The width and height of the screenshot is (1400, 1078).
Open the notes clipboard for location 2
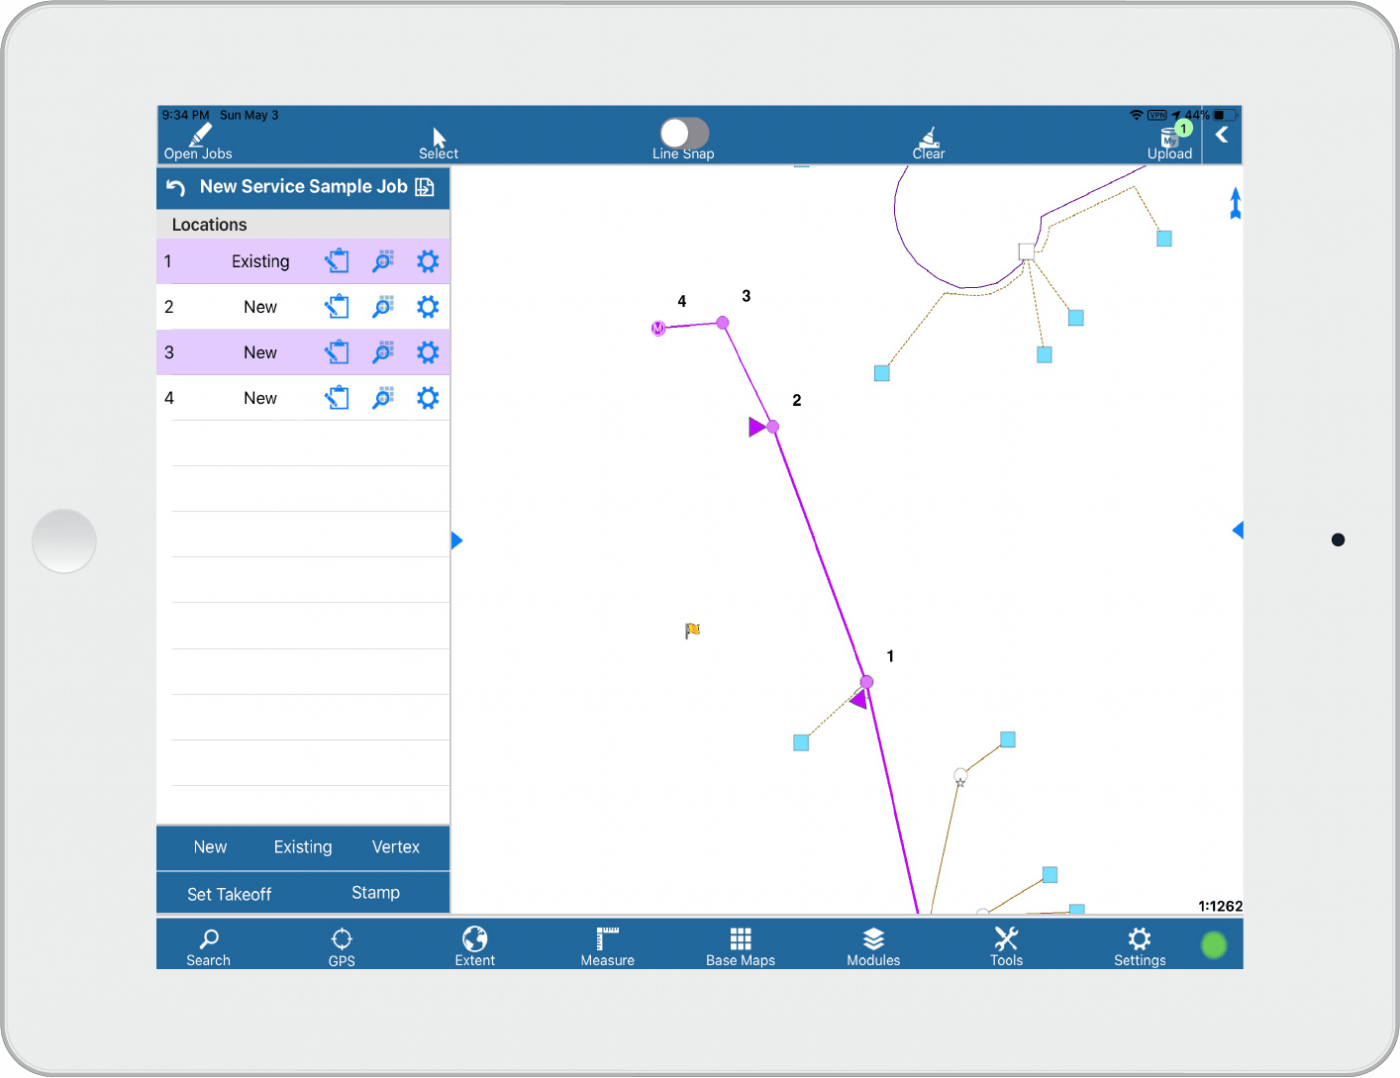[337, 307]
